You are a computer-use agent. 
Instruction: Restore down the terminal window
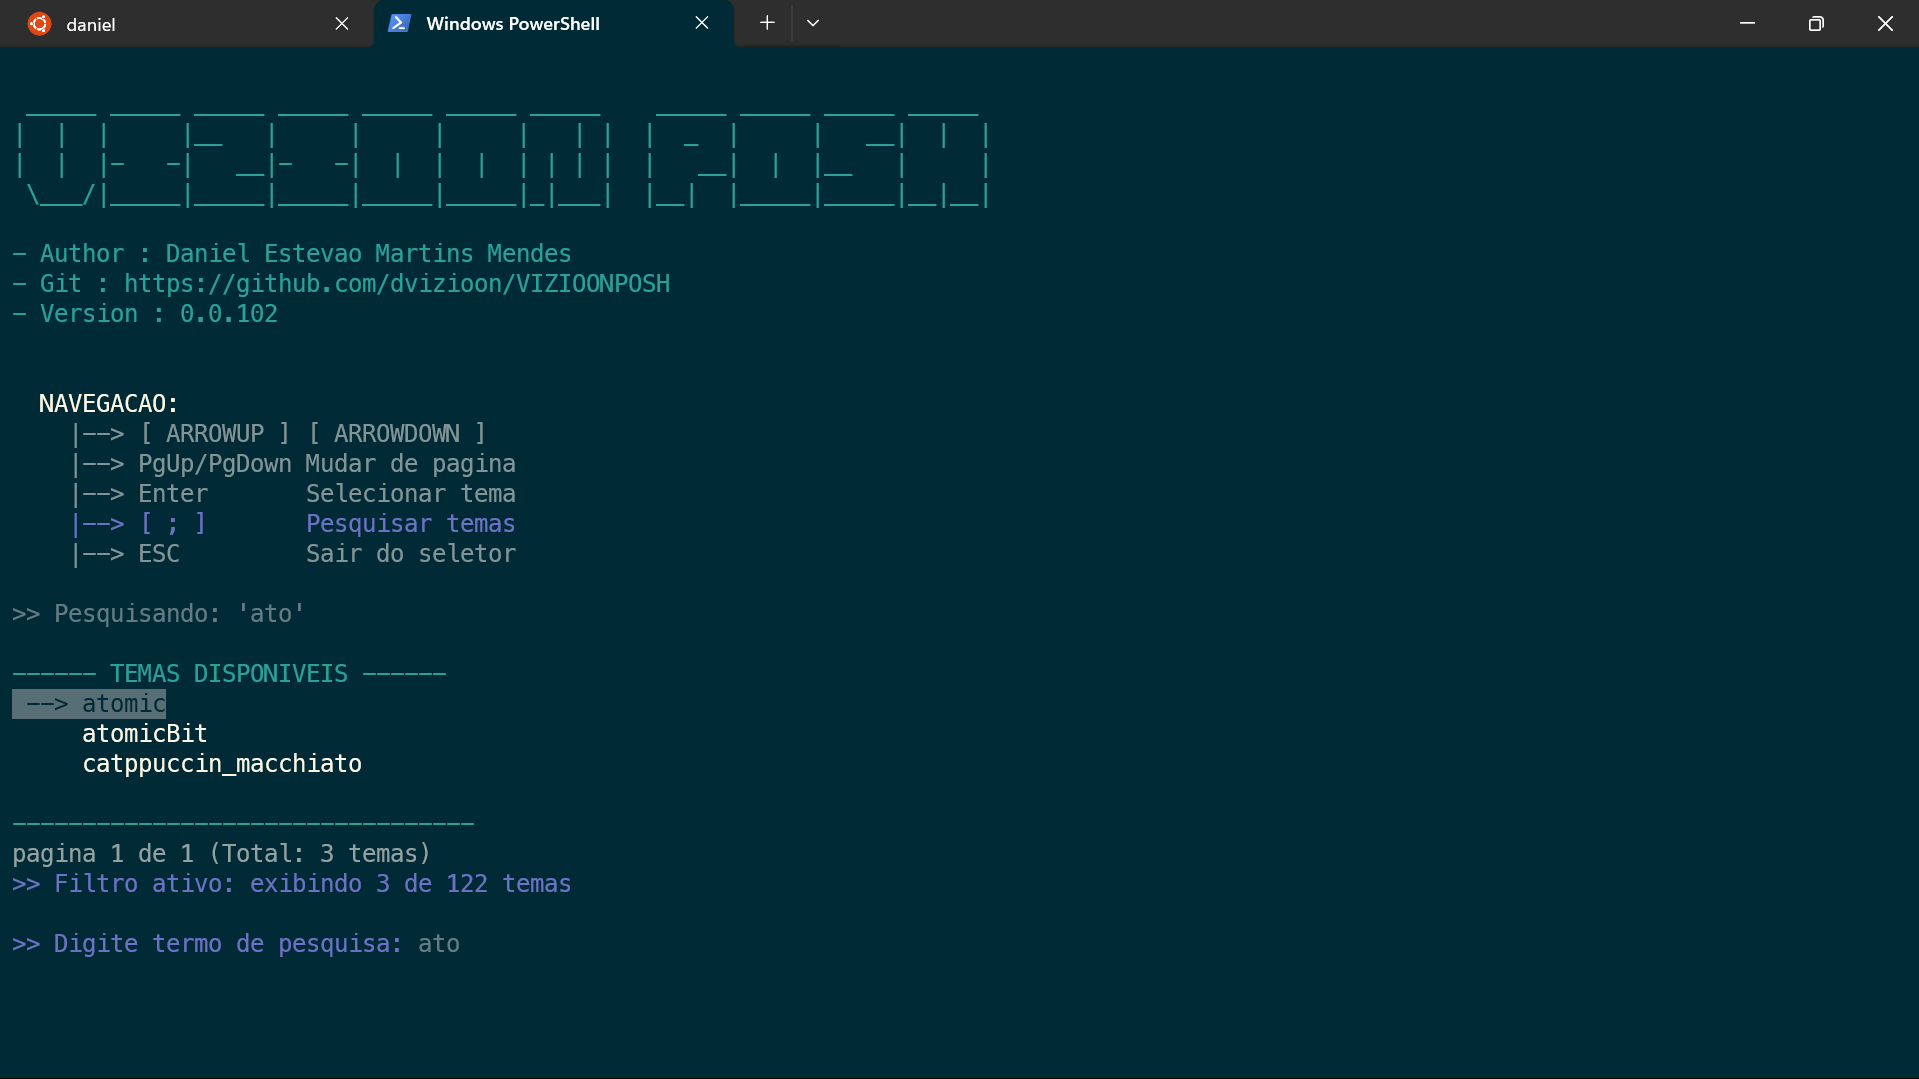(1816, 23)
